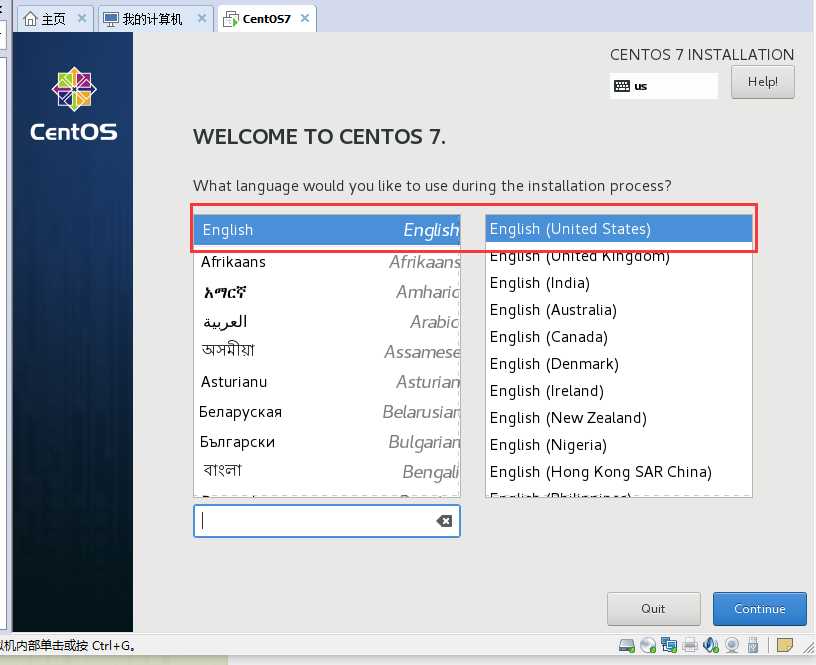816x665 pixels.
Task: Select Afrikaans in the language list
Action: pos(327,262)
